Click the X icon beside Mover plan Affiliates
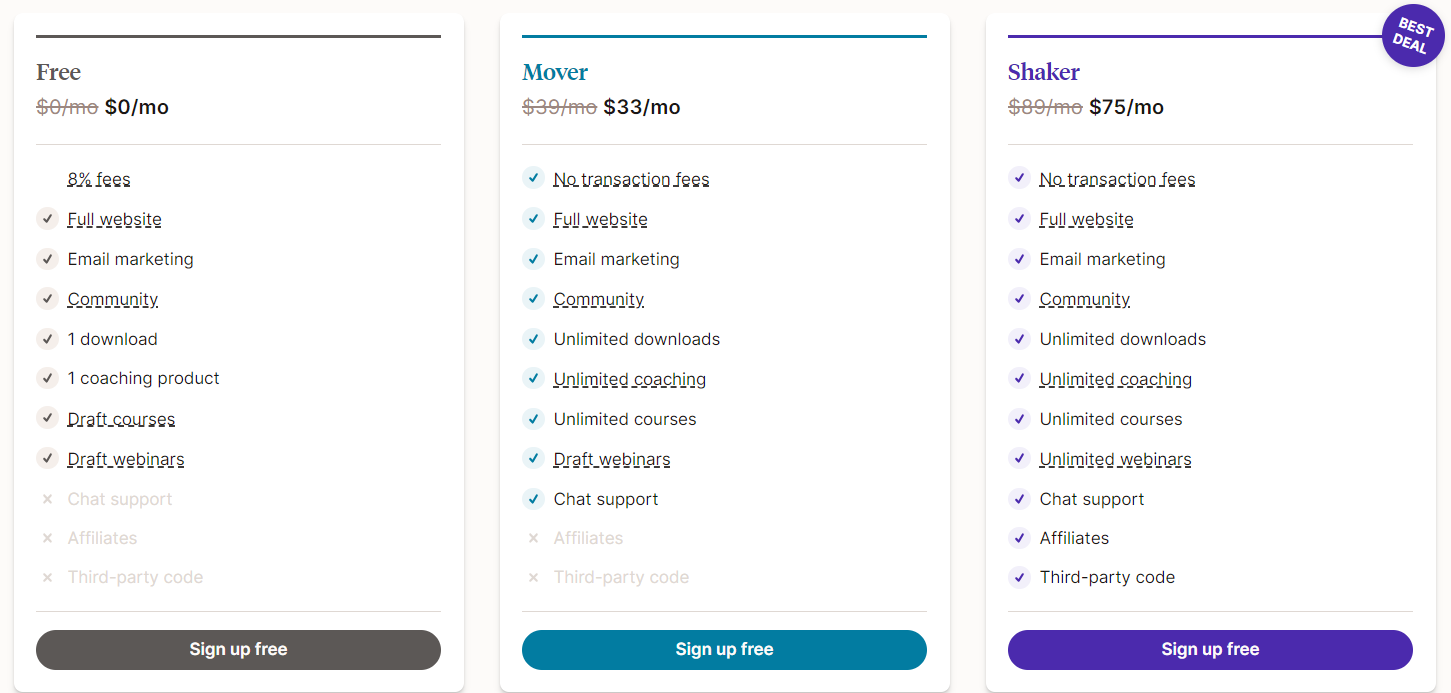Screen dimensions: 1451x693 point(533,538)
